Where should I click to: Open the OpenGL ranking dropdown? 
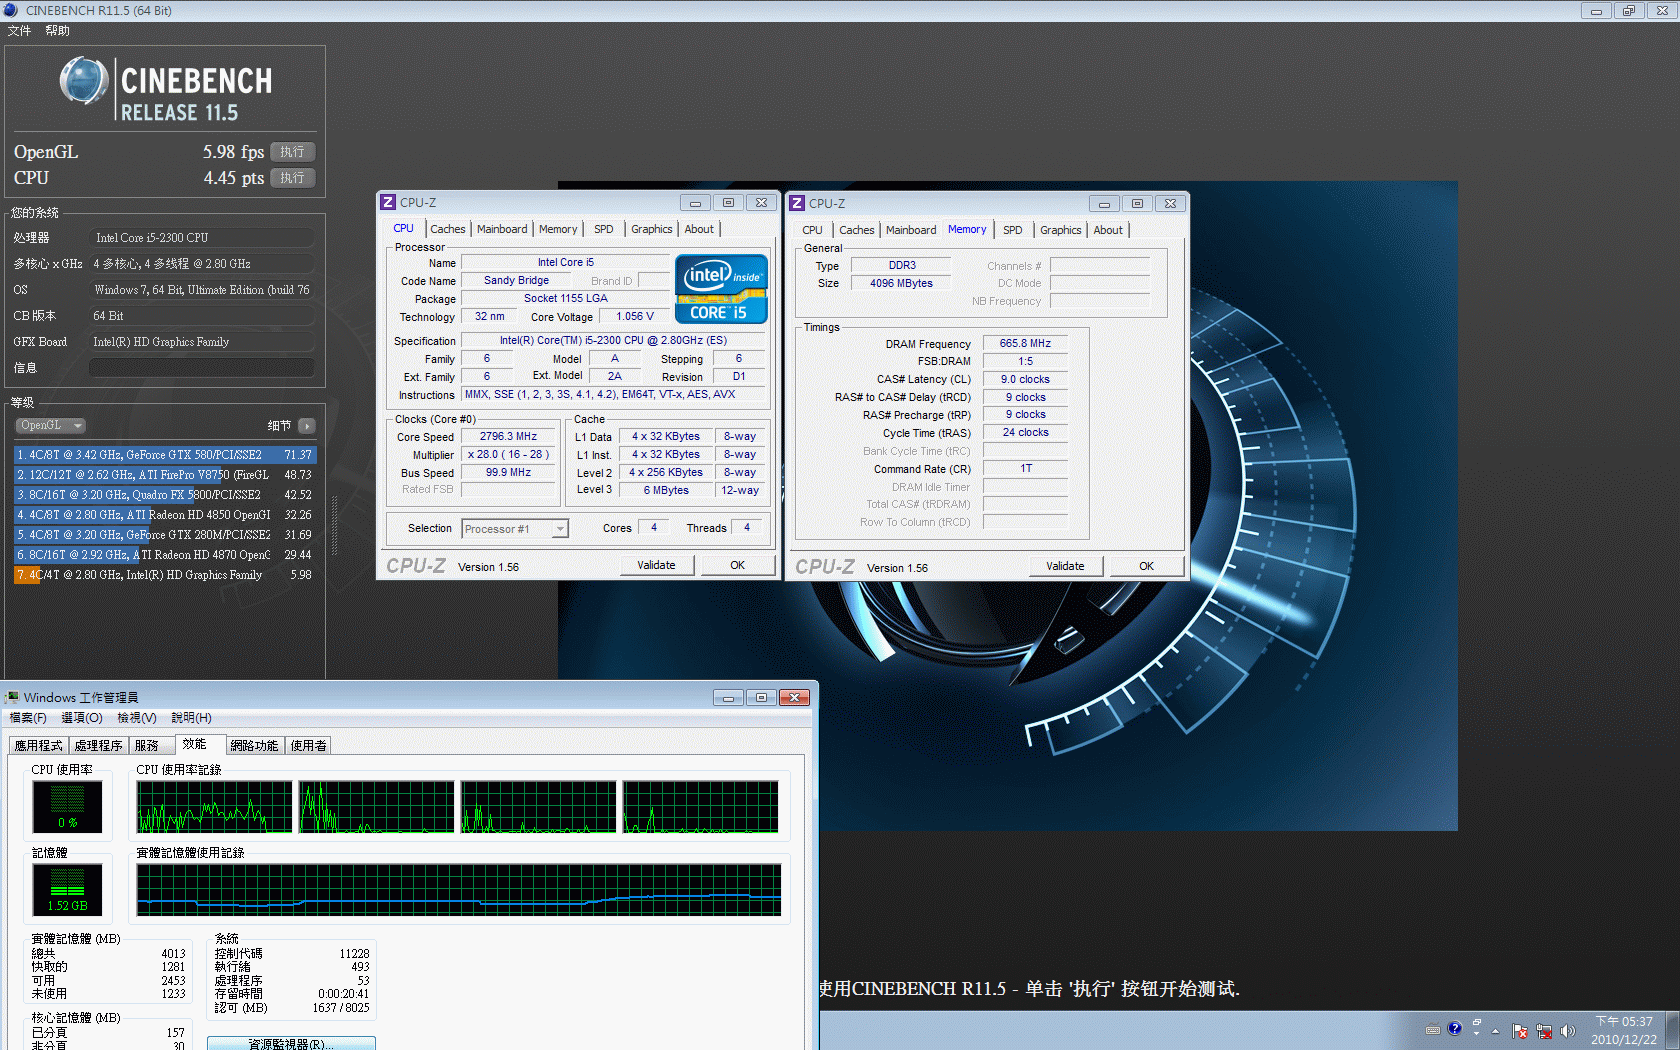coord(50,426)
